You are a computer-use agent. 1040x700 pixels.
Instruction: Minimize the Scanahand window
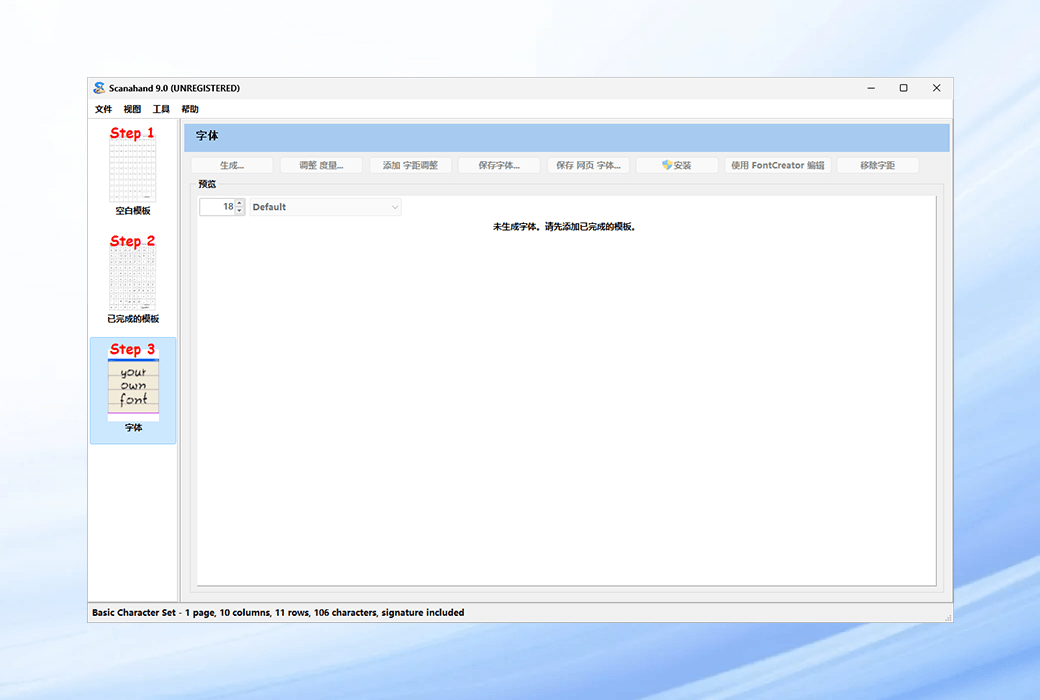pos(871,88)
